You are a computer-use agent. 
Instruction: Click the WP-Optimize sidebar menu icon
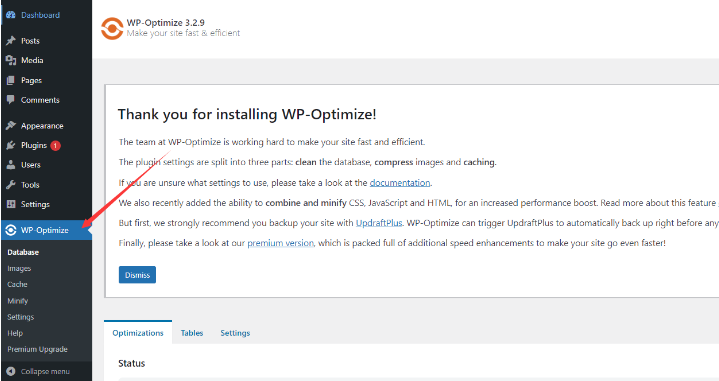point(11,230)
